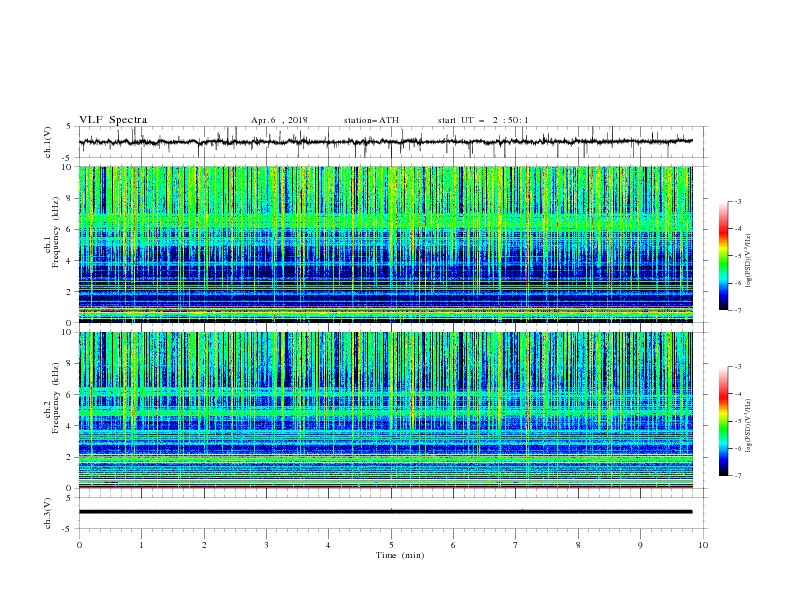792x612 pixels.
Task: Click the "-3" label on ch.1 color bar
Action: [737, 201]
